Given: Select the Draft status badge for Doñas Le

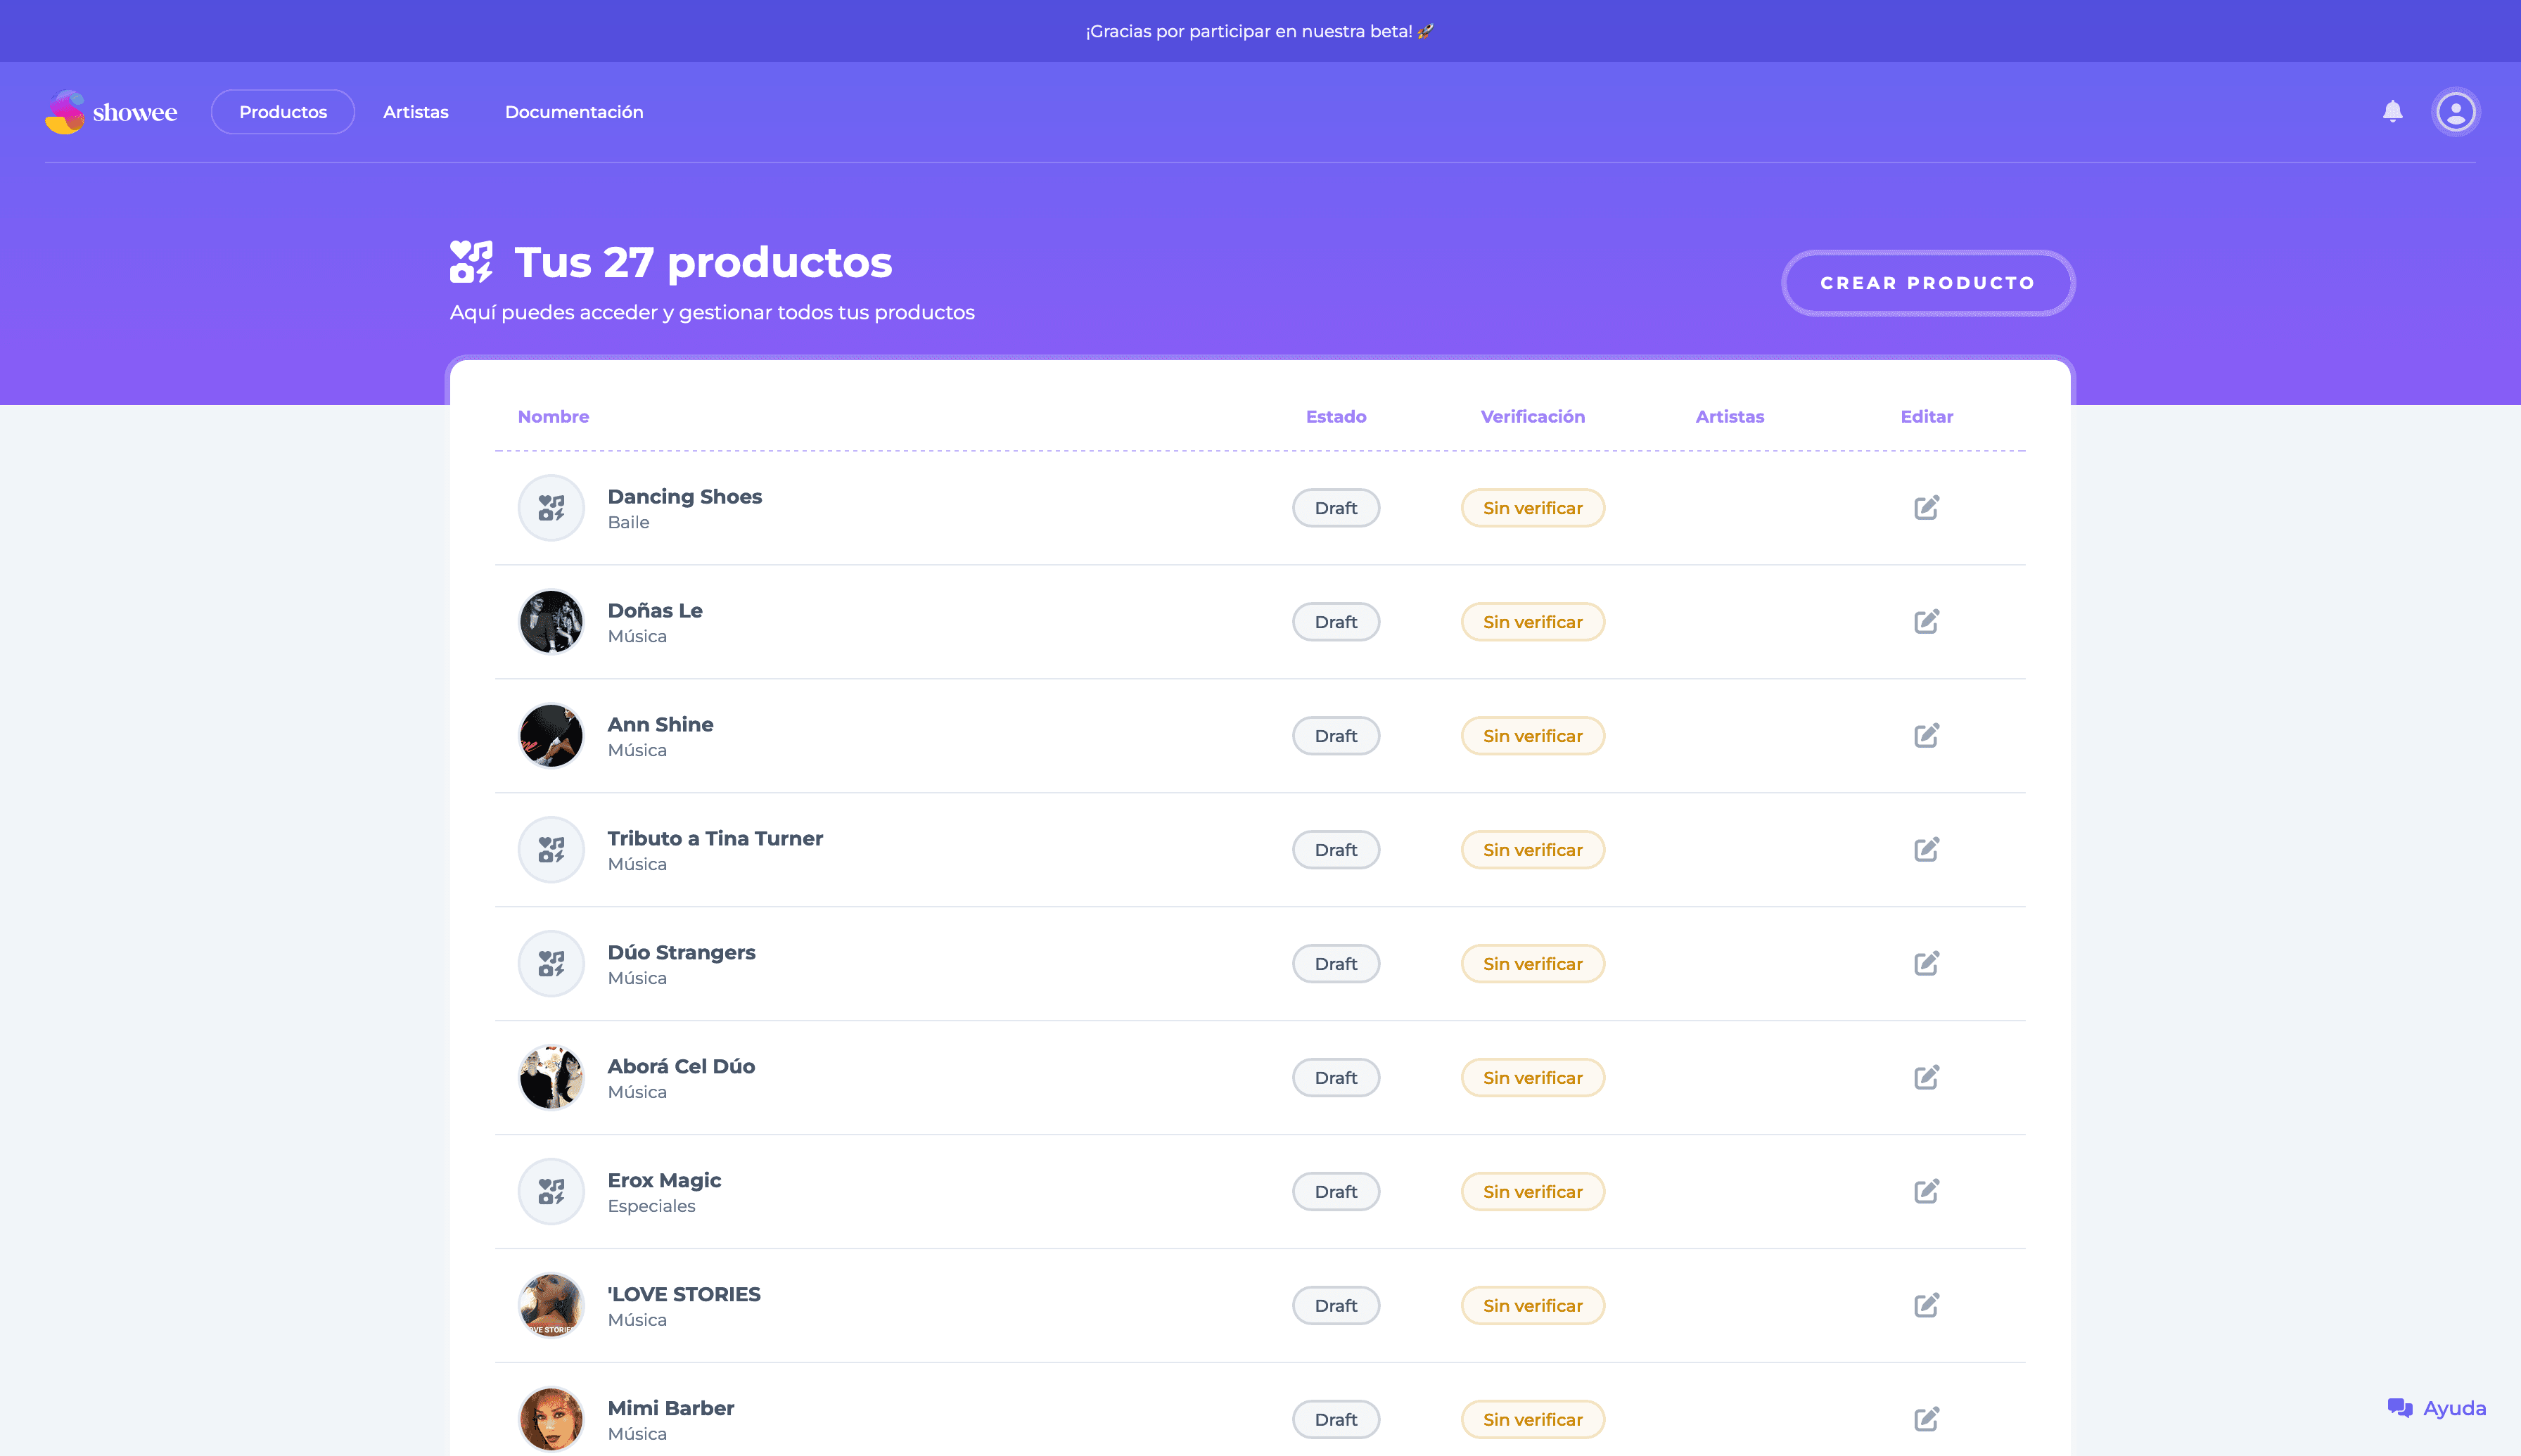Looking at the screenshot, I should pos(1336,621).
